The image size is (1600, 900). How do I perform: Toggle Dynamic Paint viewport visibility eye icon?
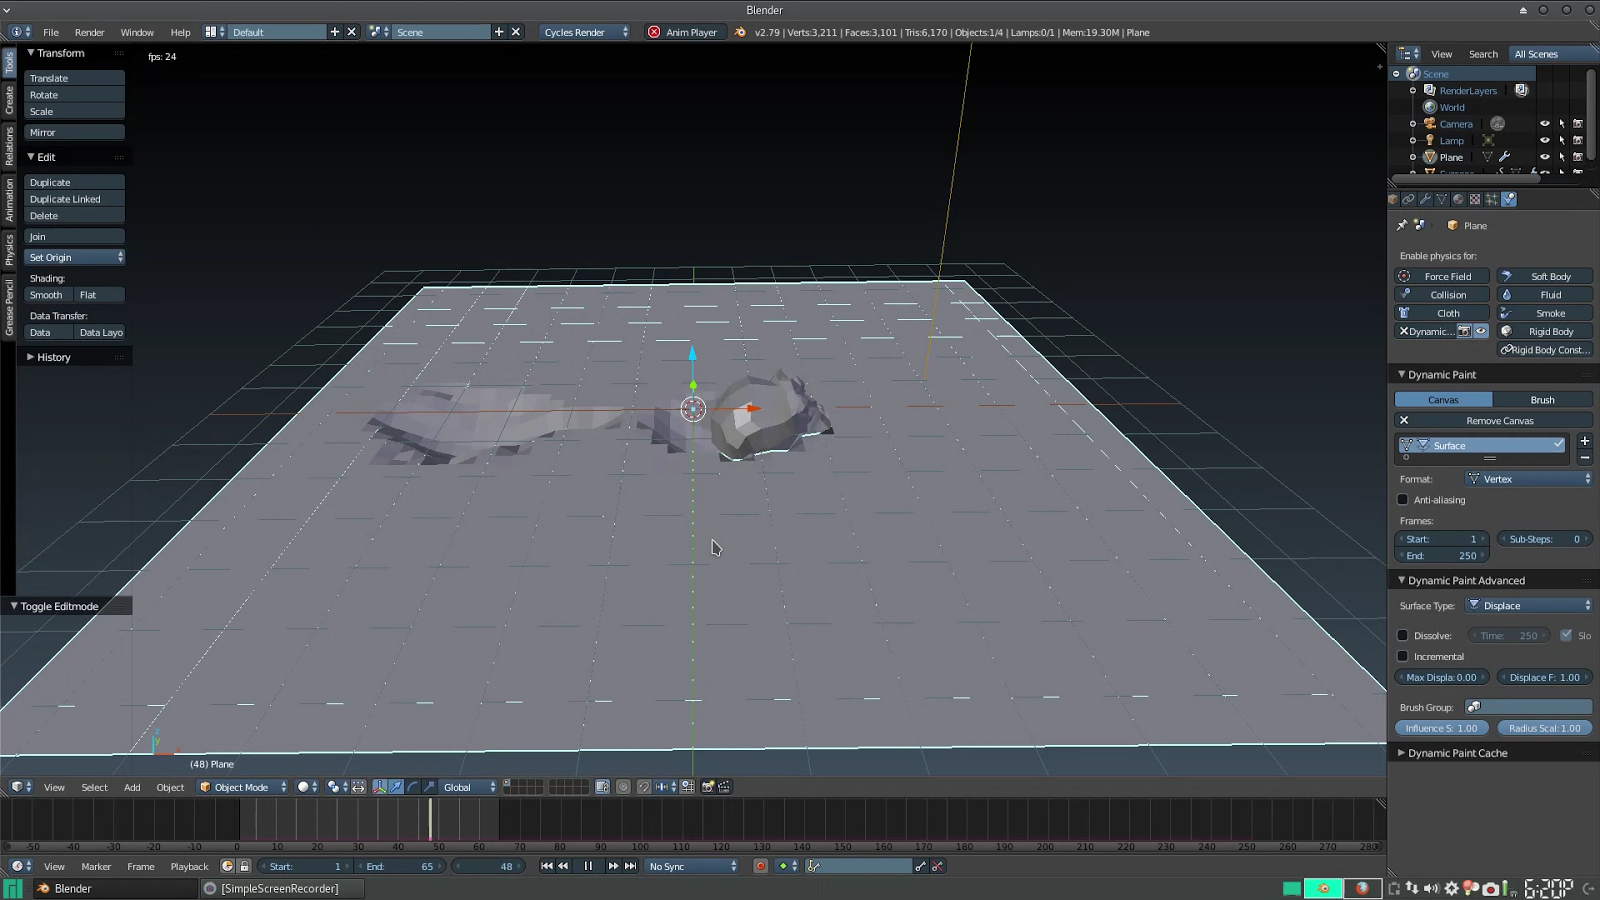pyautogui.click(x=1481, y=331)
